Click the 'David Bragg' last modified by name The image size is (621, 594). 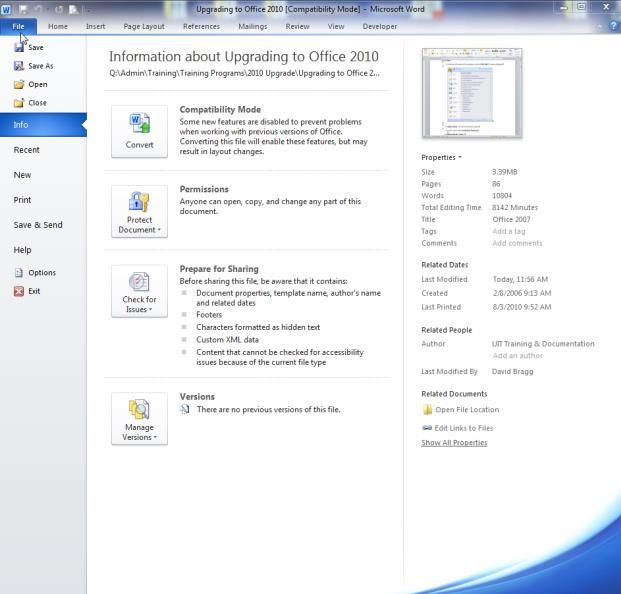(512, 371)
